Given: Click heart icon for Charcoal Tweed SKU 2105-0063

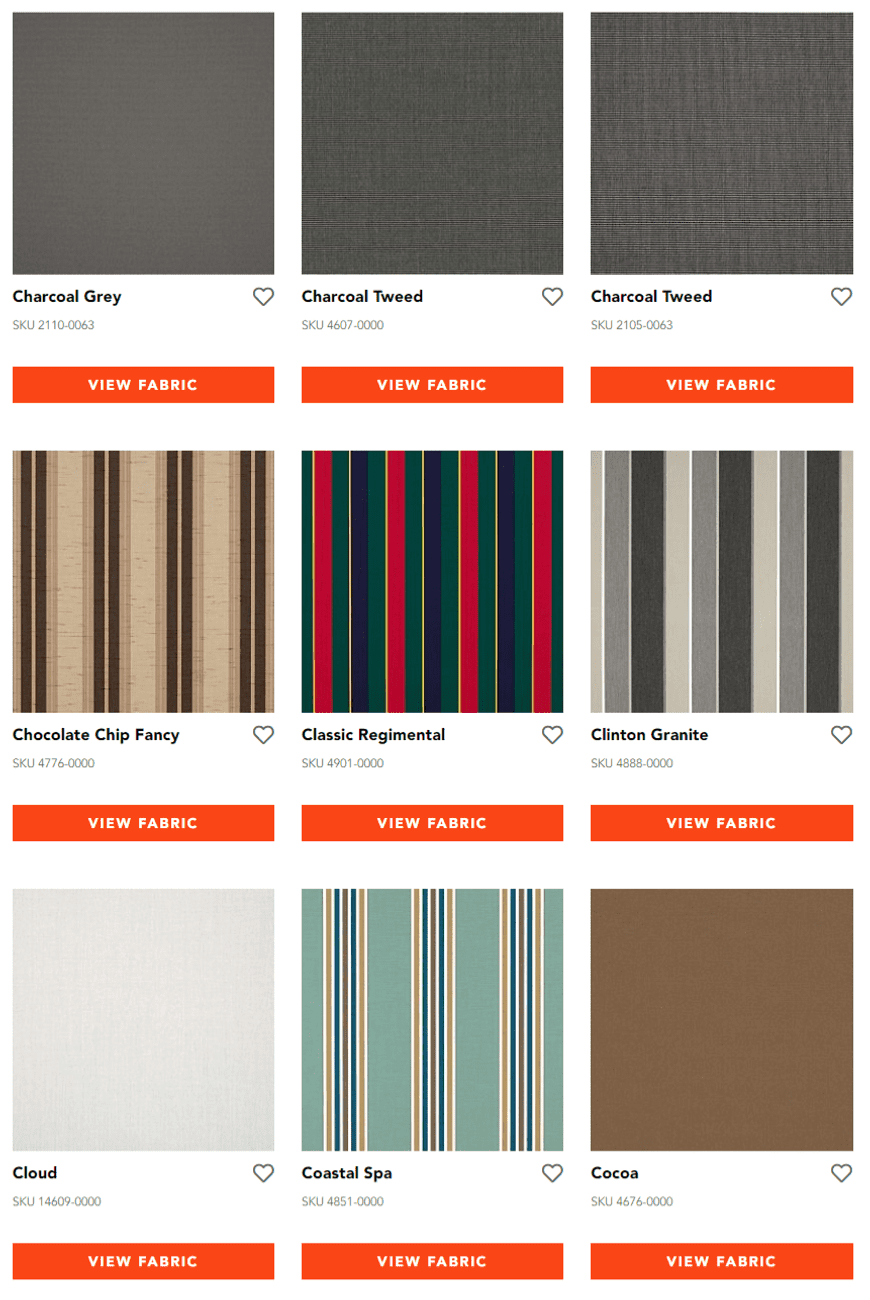Looking at the screenshot, I should (842, 297).
